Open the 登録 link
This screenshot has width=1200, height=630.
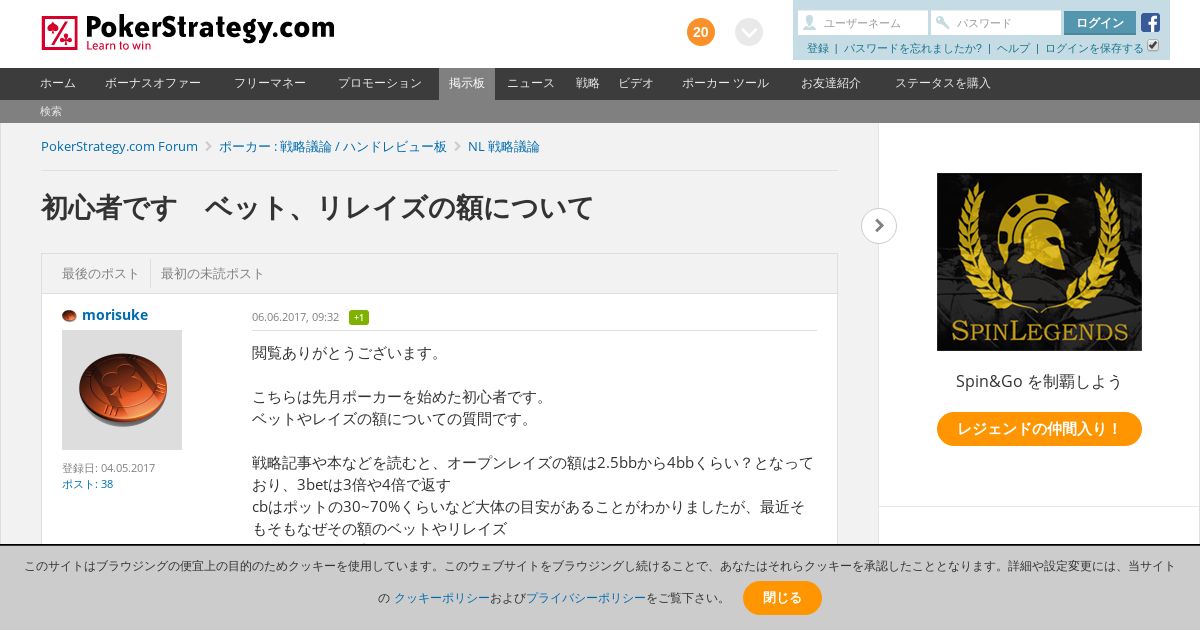[x=818, y=48]
